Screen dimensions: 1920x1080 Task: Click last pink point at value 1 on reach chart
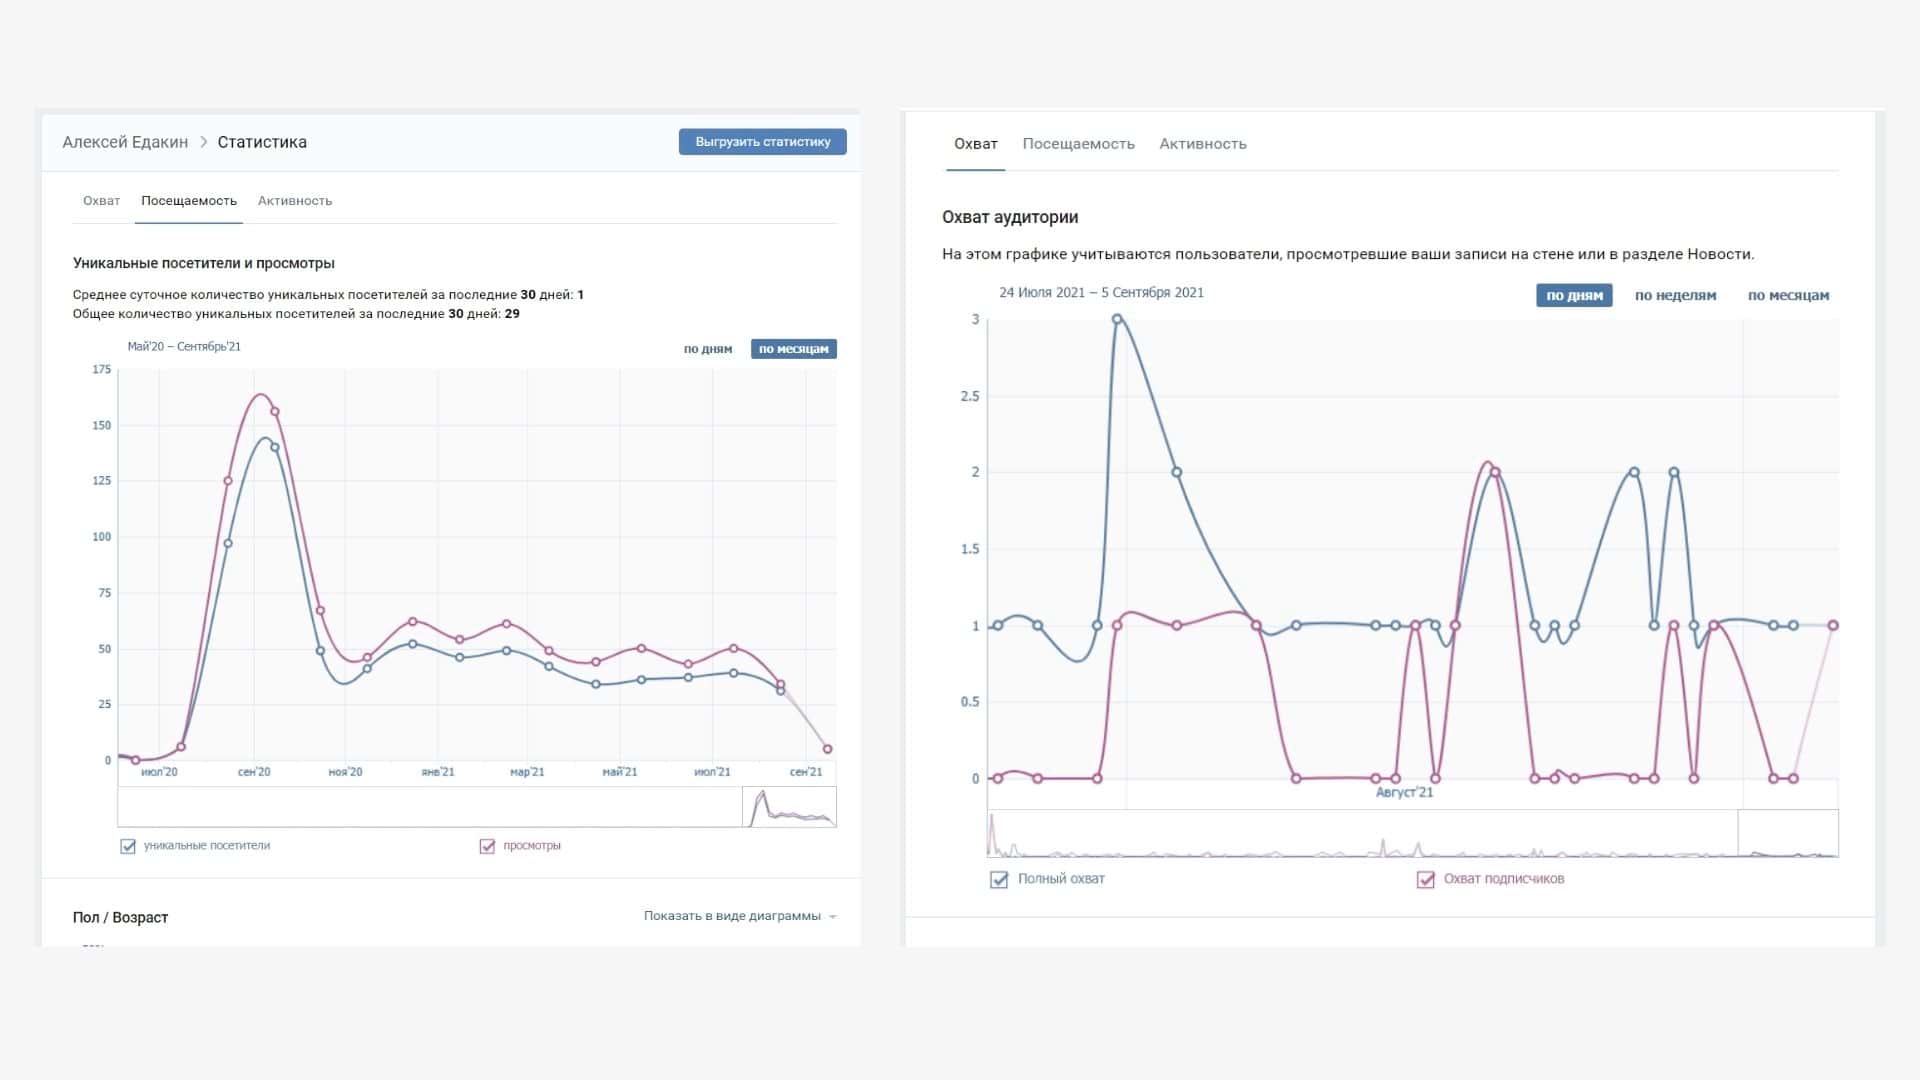(x=1833, y=626)
